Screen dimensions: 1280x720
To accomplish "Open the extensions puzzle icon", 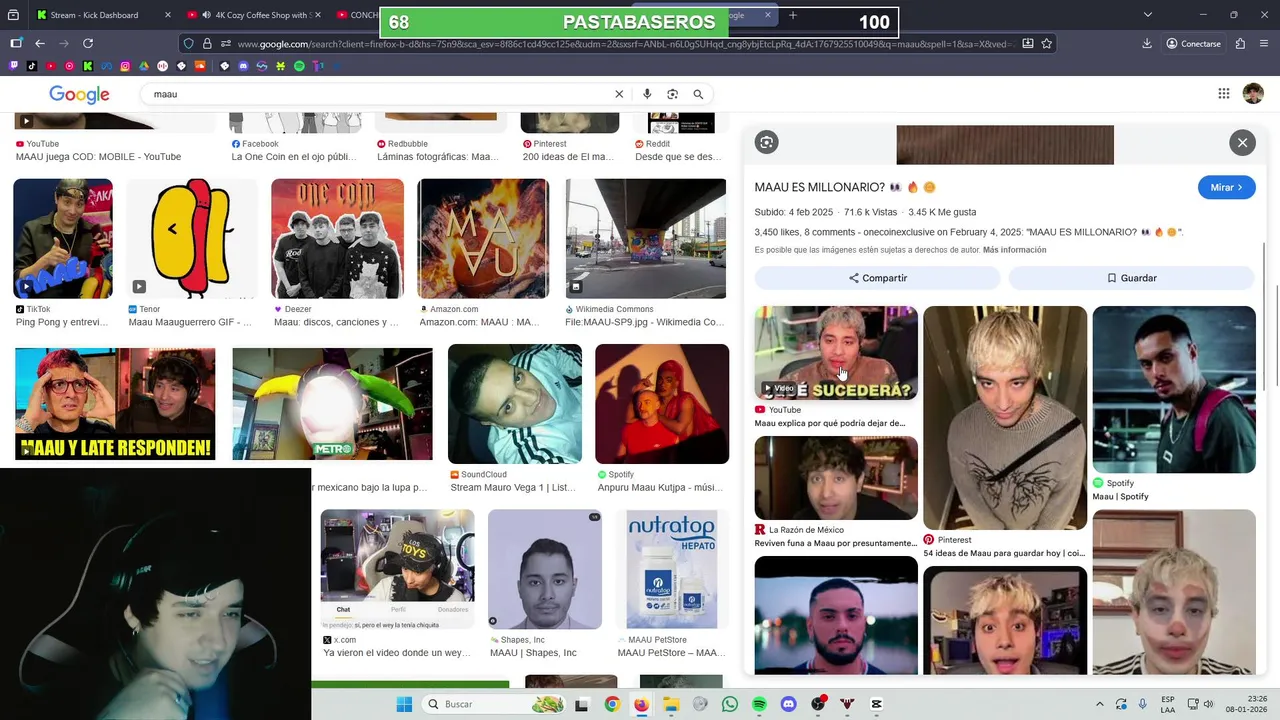I will click(1240, 44).
